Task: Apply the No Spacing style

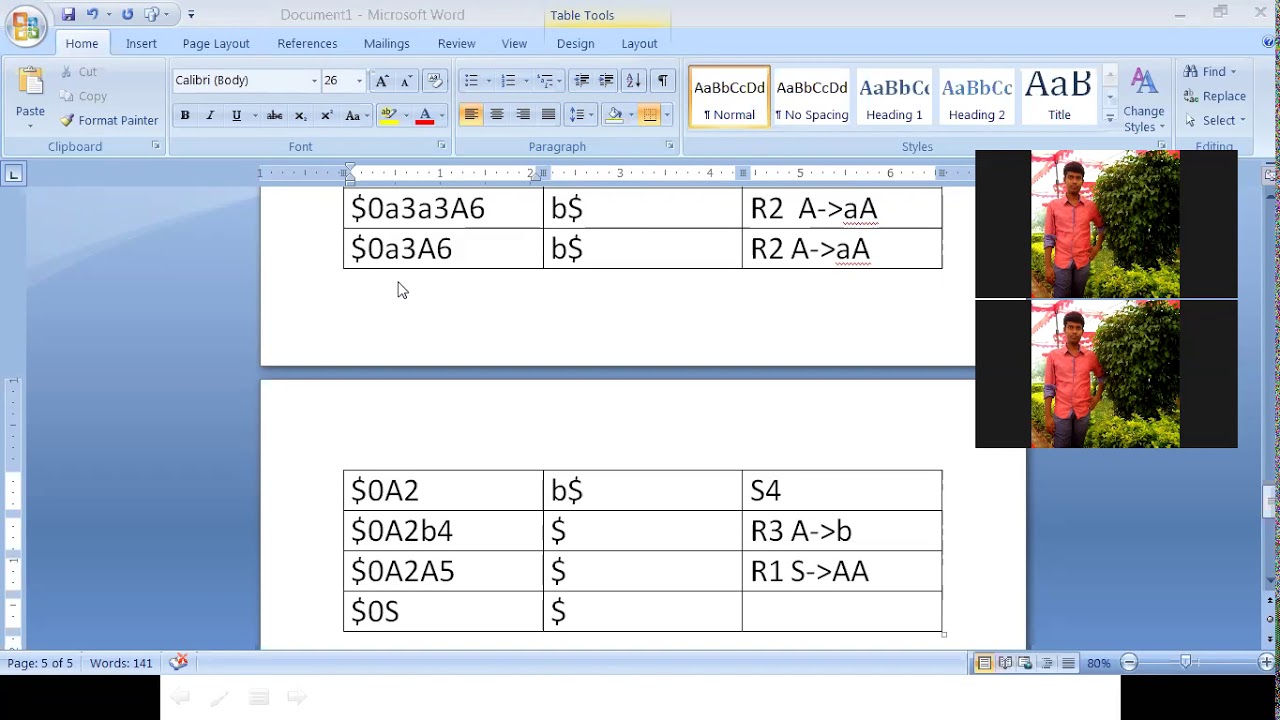Action: [x=812, y=97]
